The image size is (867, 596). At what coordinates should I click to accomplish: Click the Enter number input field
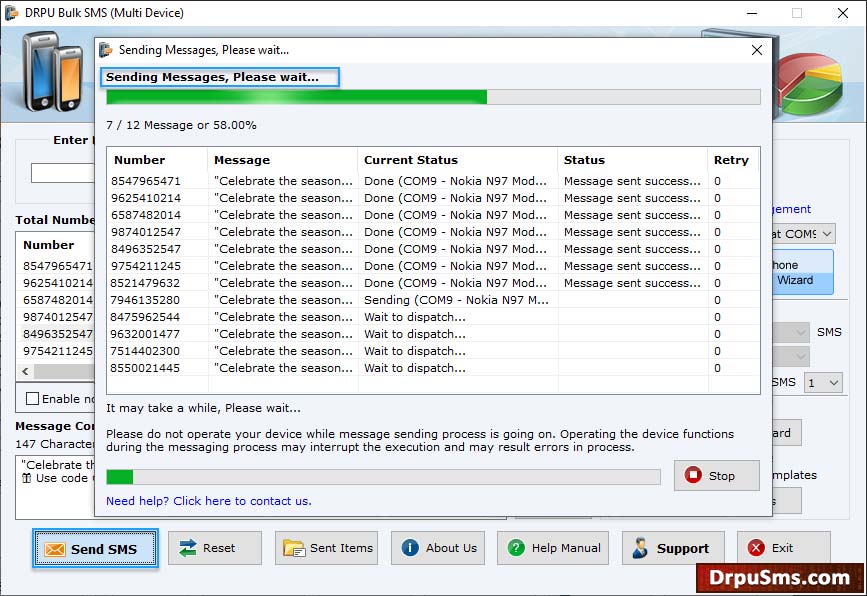(x=63, y=173)
